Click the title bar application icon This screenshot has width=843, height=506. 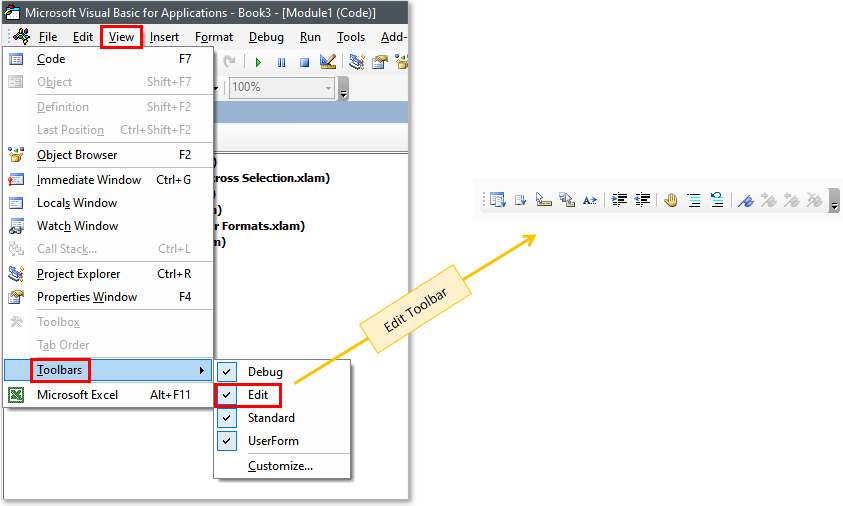coord(12,12)
